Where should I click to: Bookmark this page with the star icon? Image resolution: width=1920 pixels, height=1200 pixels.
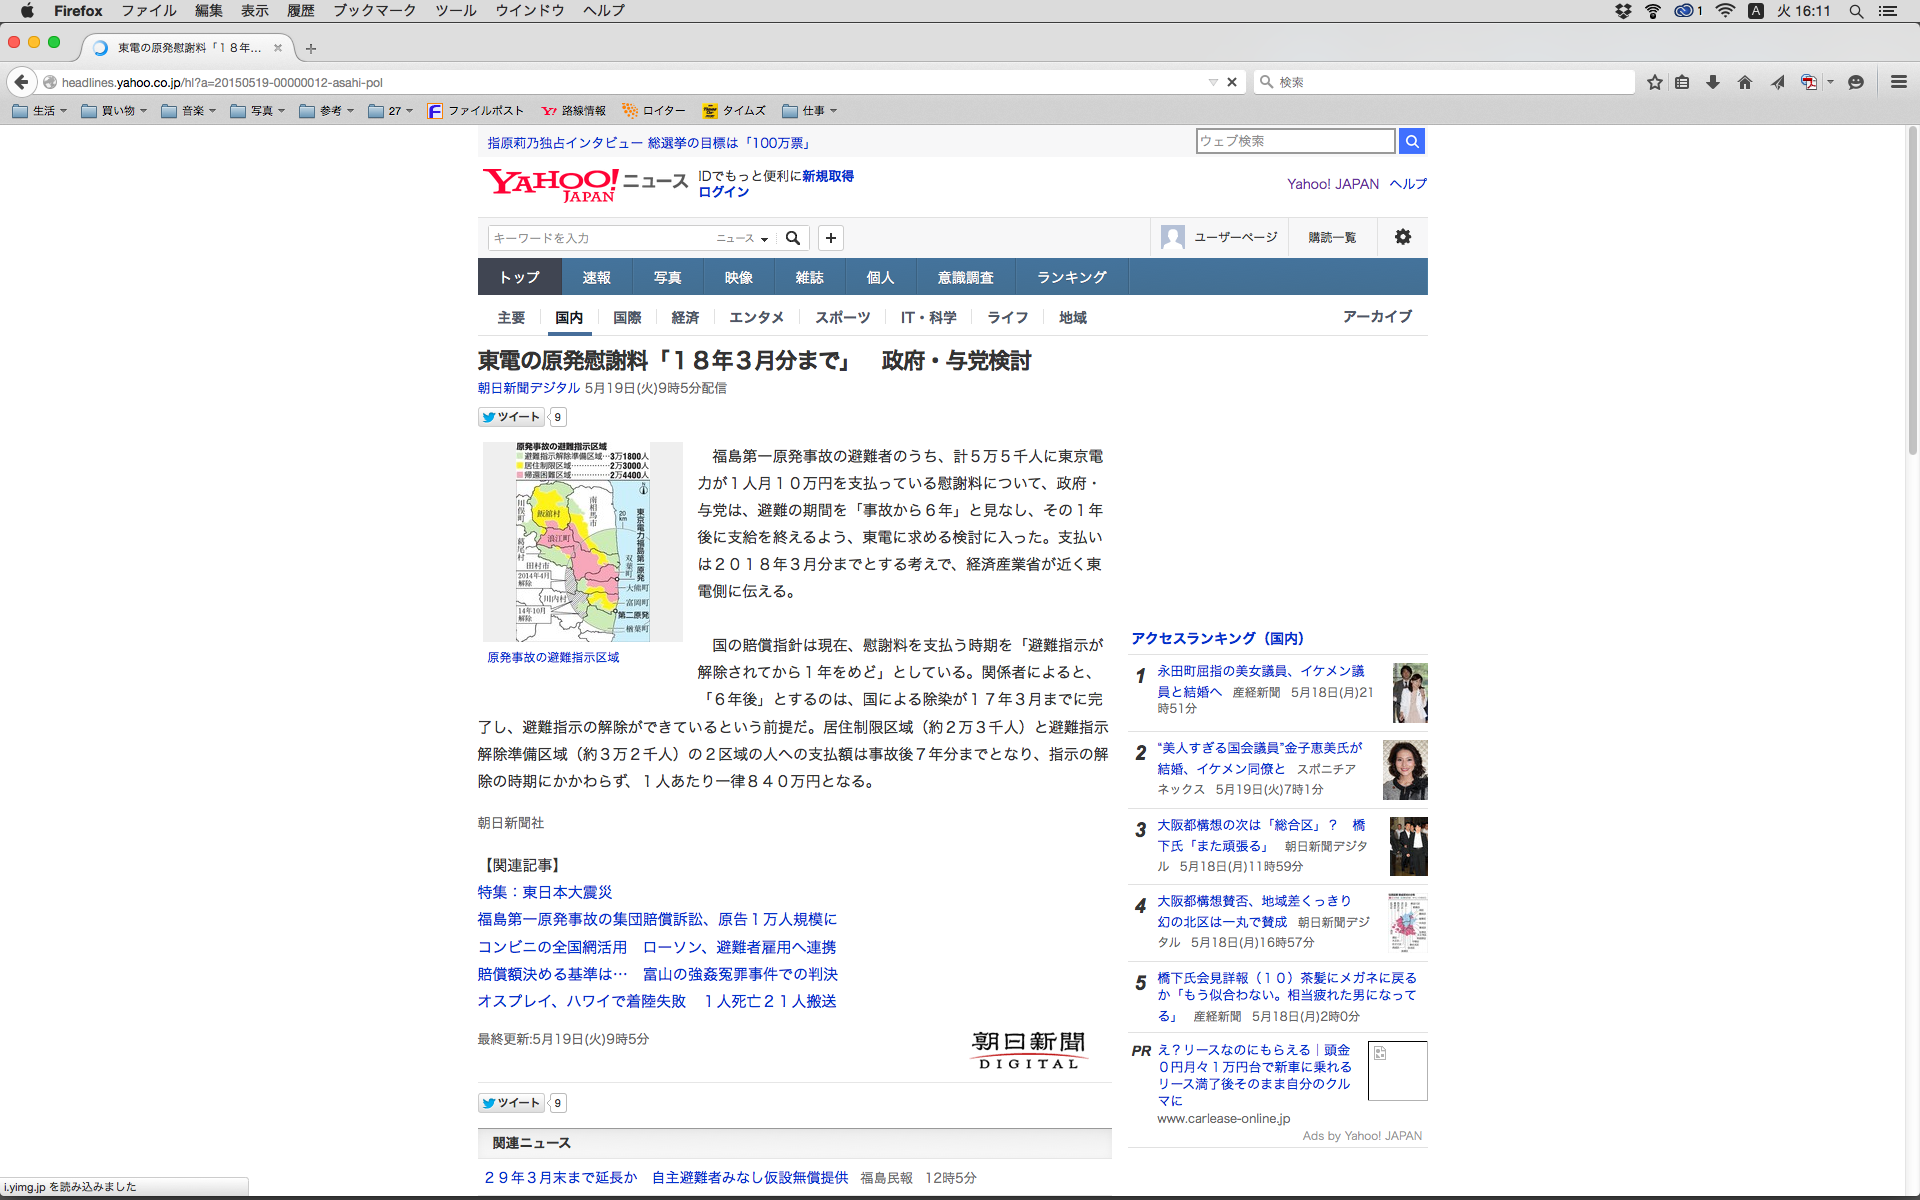point(1655,82)
